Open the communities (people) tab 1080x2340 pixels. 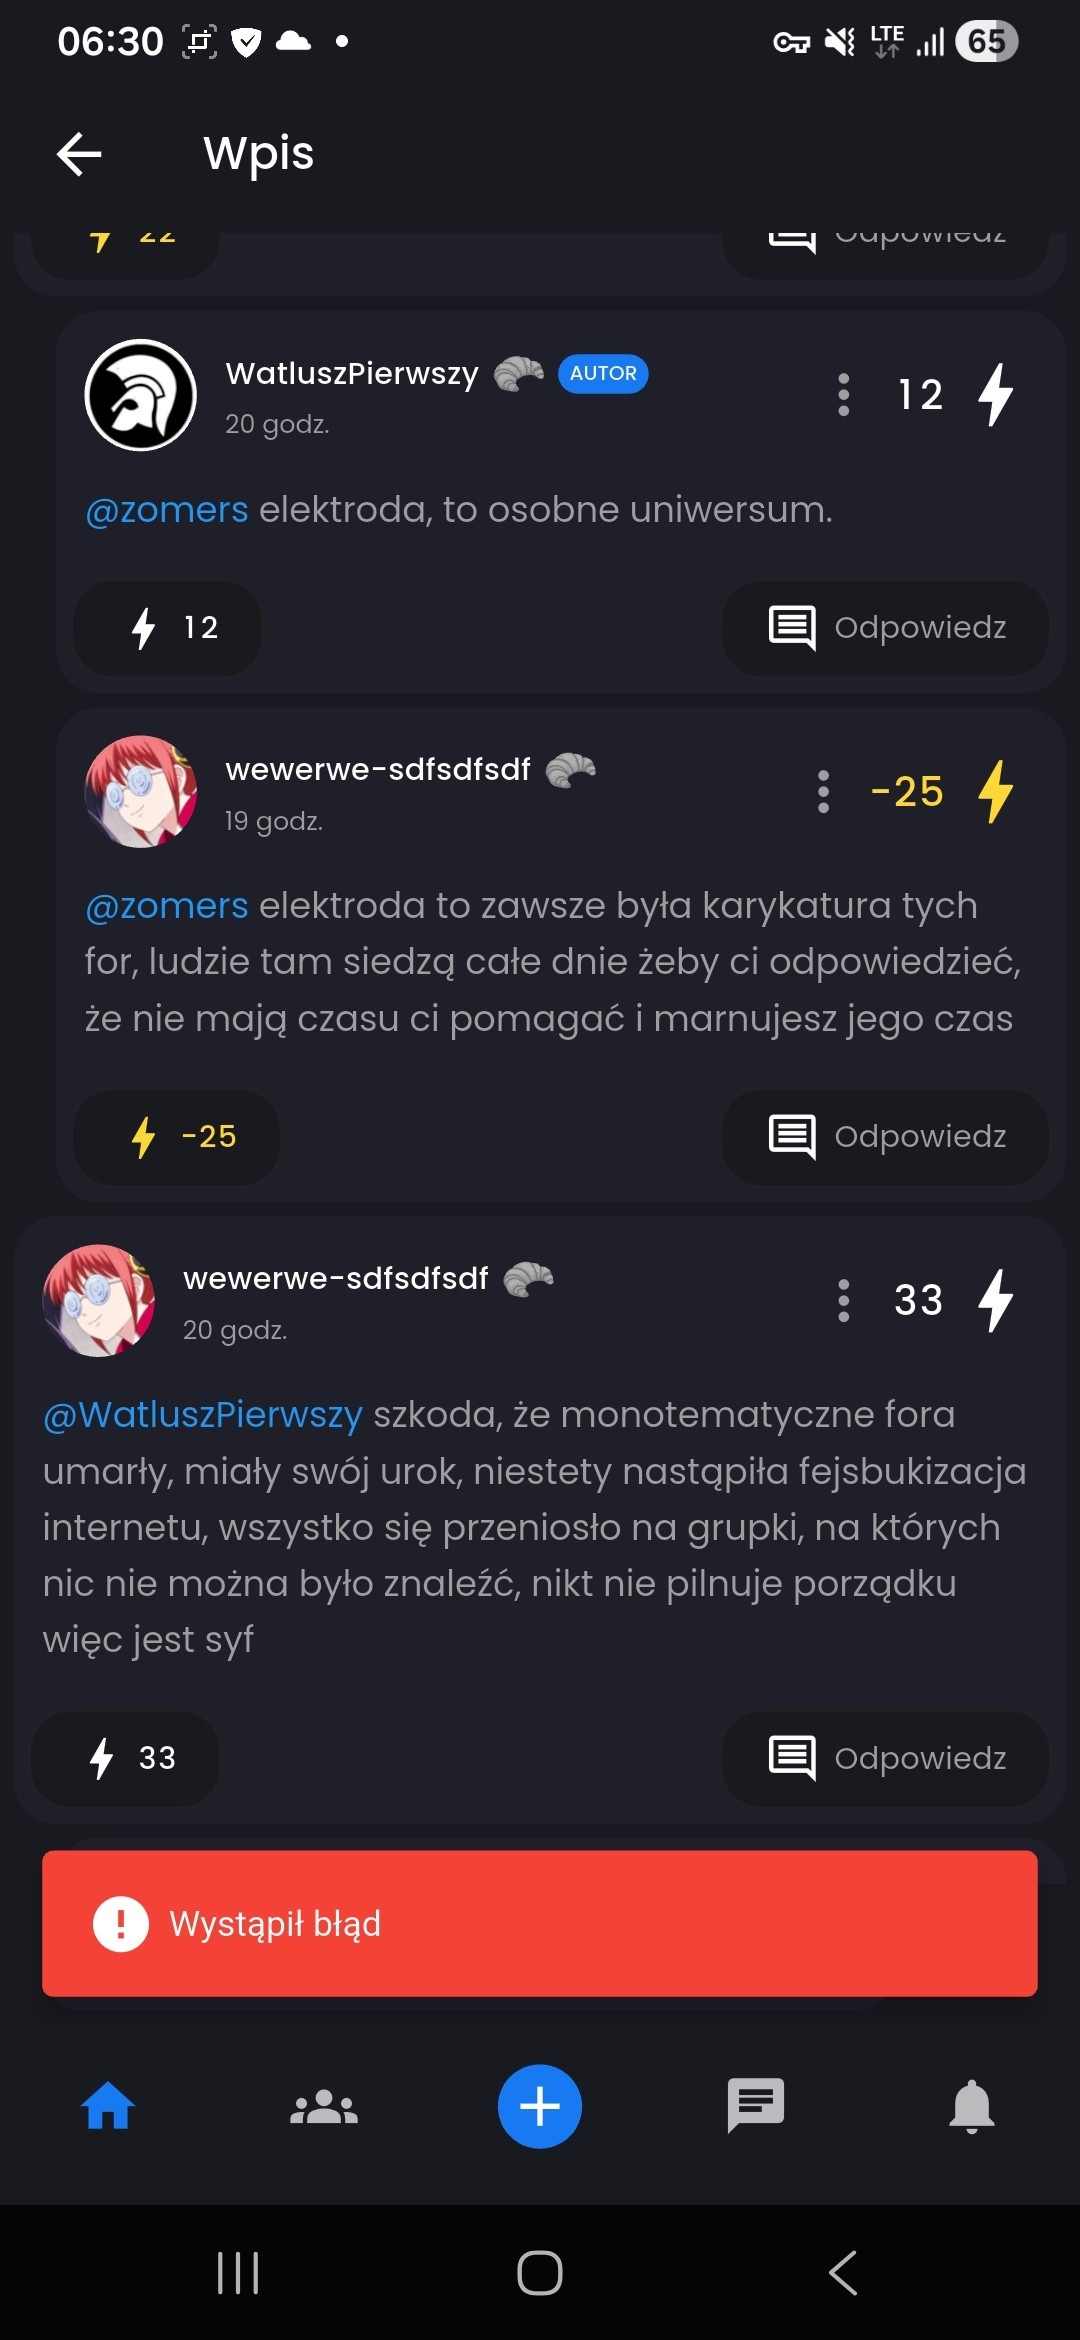click(324, 2106)
